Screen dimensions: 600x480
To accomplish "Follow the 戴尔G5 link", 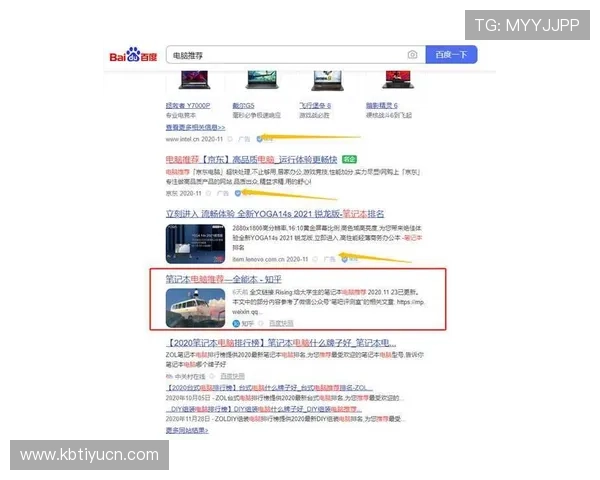I will (243, 106).
